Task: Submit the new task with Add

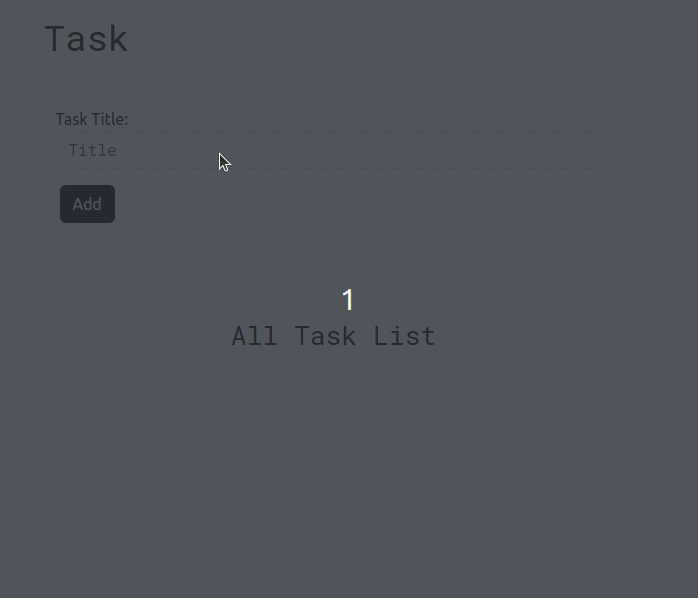Action: [87, 204]
